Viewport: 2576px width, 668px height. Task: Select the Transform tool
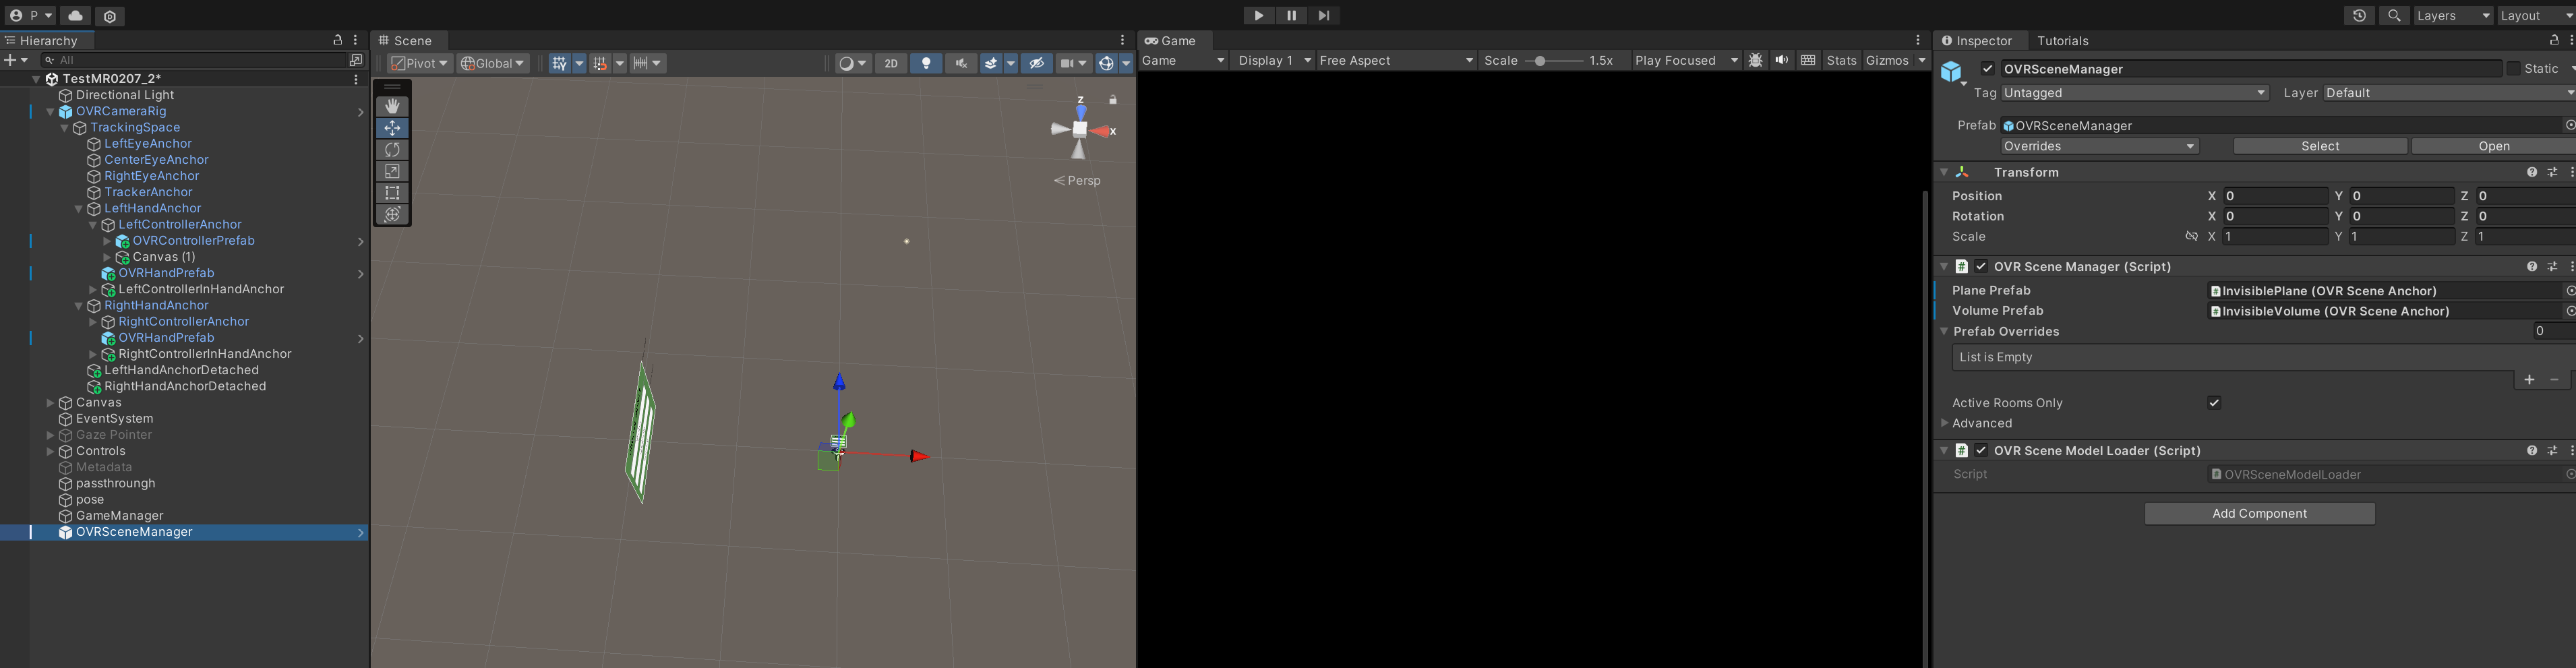point(392,215)
